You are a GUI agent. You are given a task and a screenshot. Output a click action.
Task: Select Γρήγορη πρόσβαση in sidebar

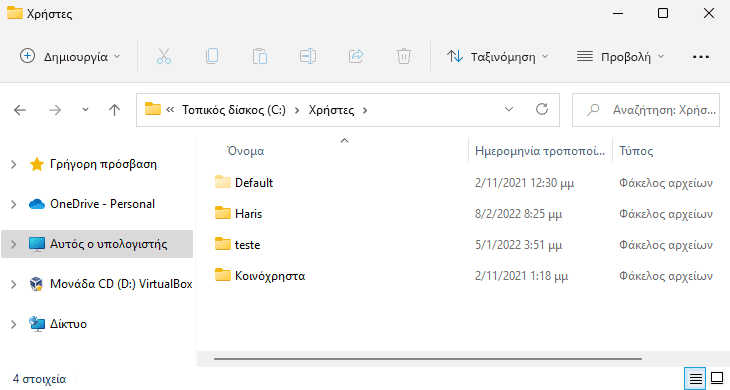click(x=103, y=164)
